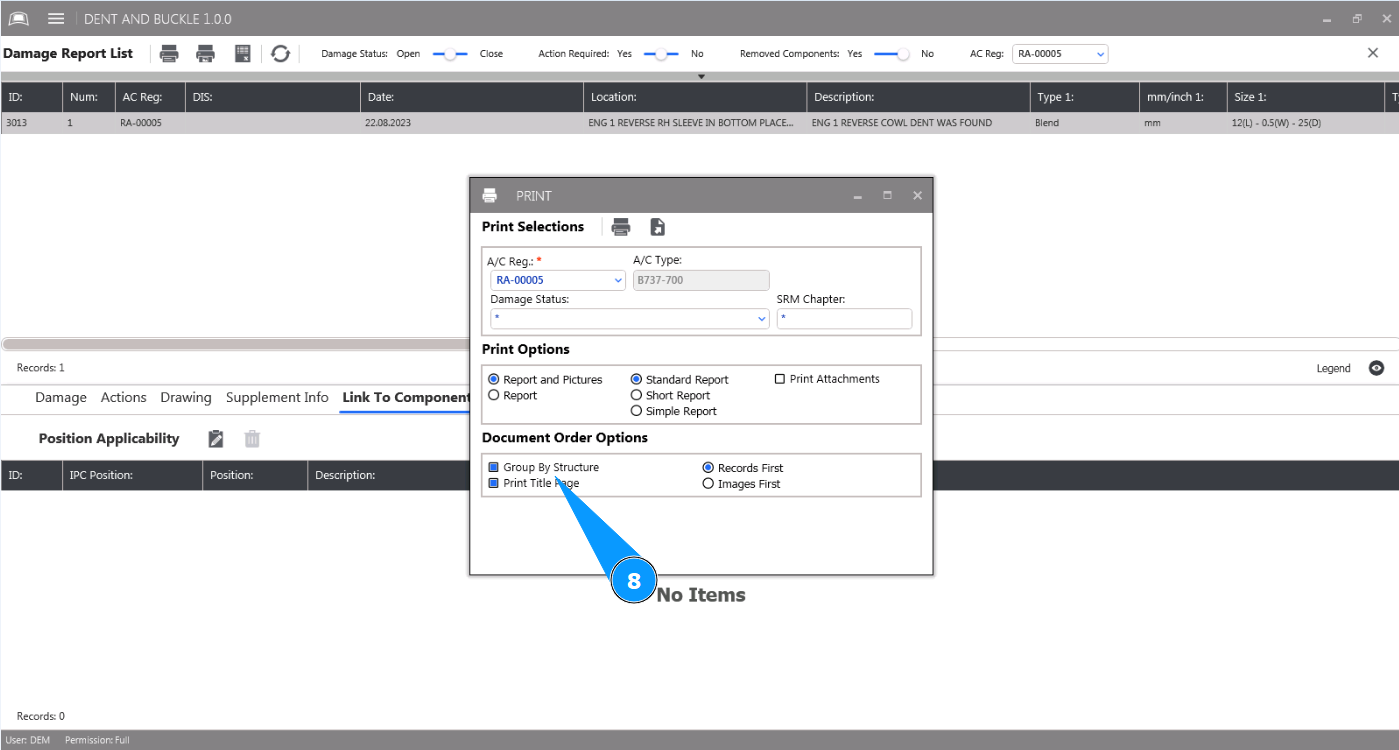Viewport: 1399px width, 750px height.
Task: Minimize the PRINT dialog
Action: pos(858,196)
